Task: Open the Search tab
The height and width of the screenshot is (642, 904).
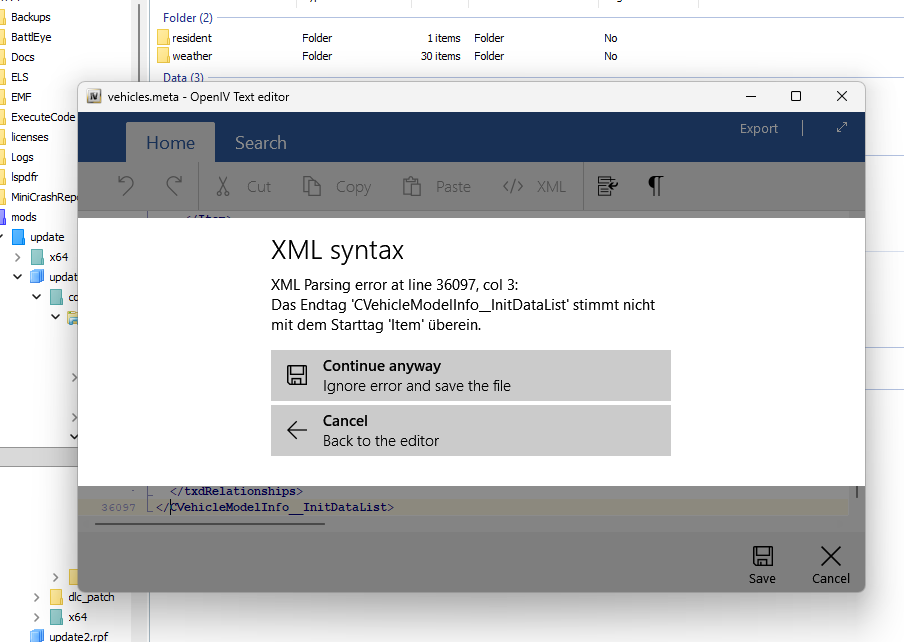Action: 261,142
